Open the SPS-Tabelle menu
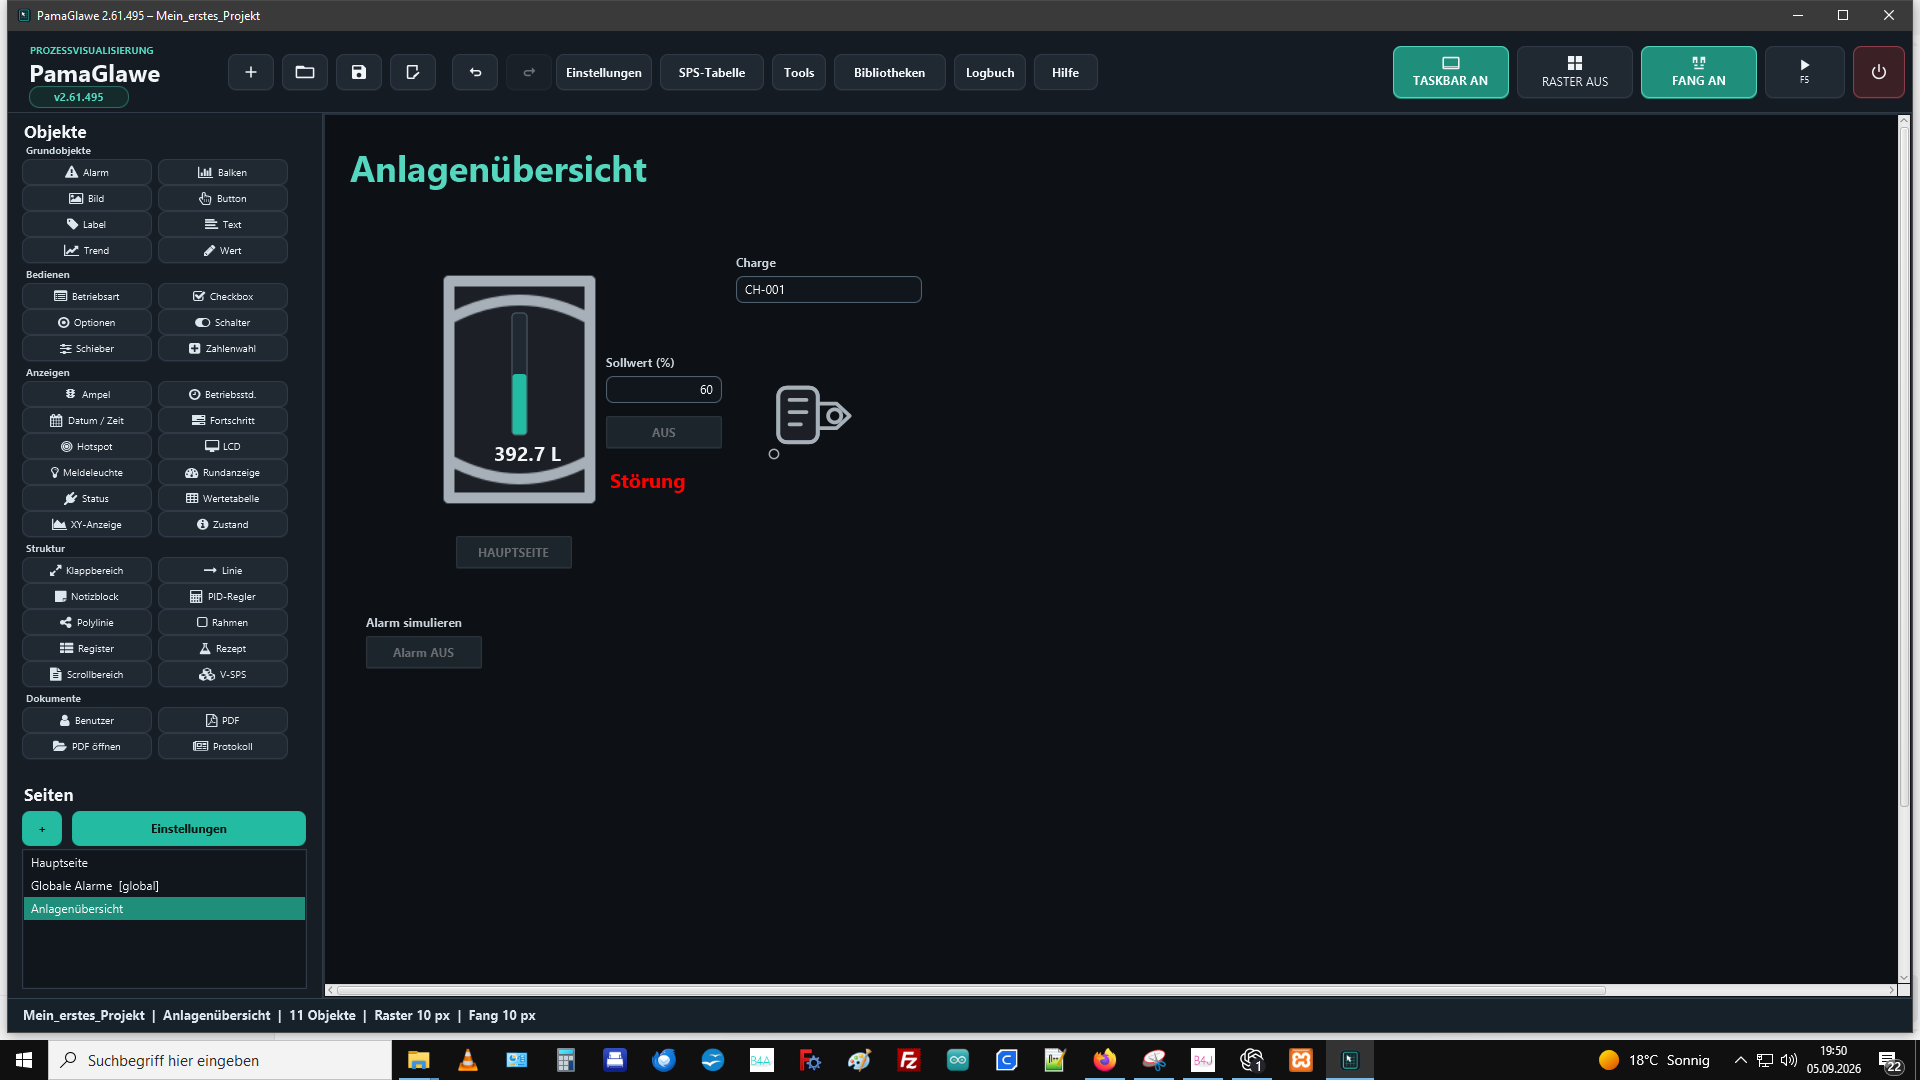 coord(712,72)
